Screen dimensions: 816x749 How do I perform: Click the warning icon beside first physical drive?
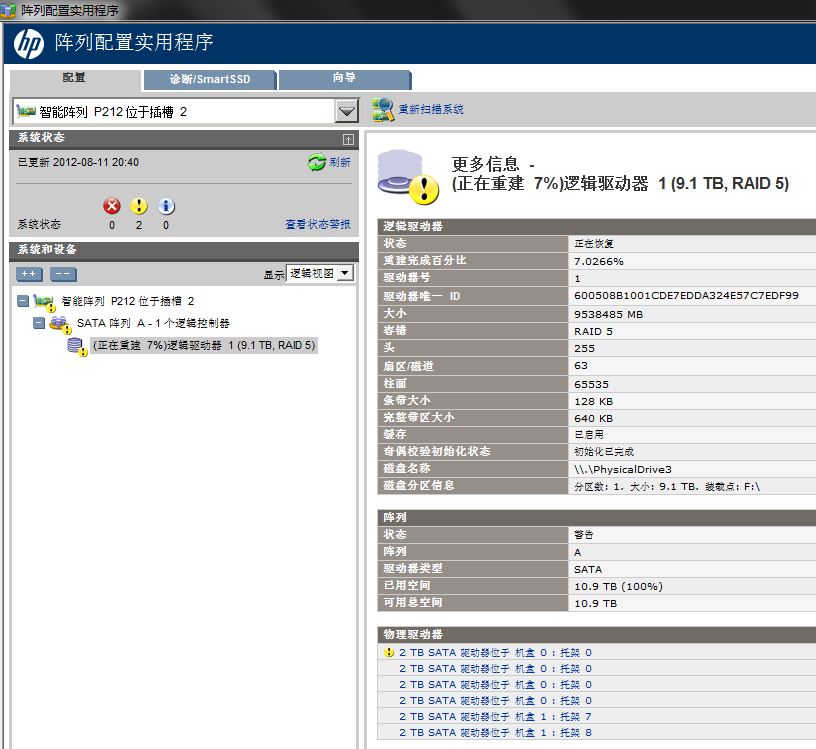coord(389,652)
